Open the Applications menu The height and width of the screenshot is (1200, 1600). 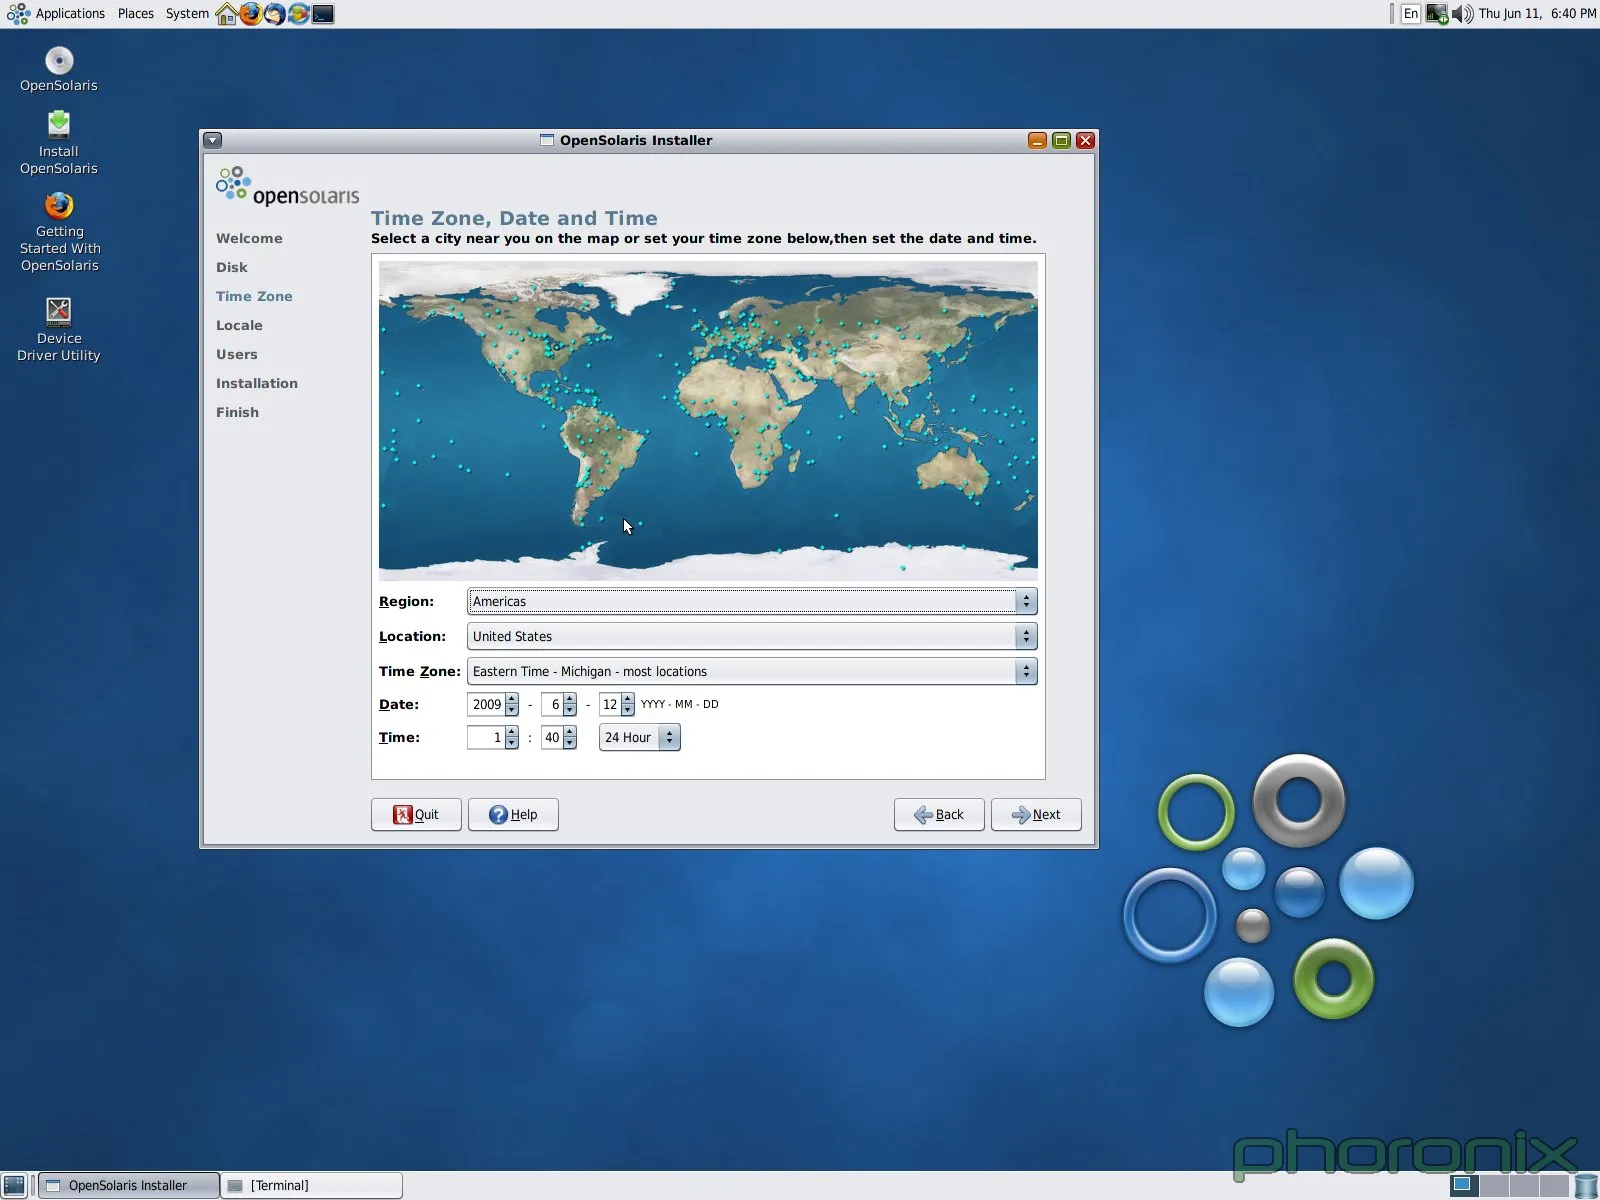point(70,14)
